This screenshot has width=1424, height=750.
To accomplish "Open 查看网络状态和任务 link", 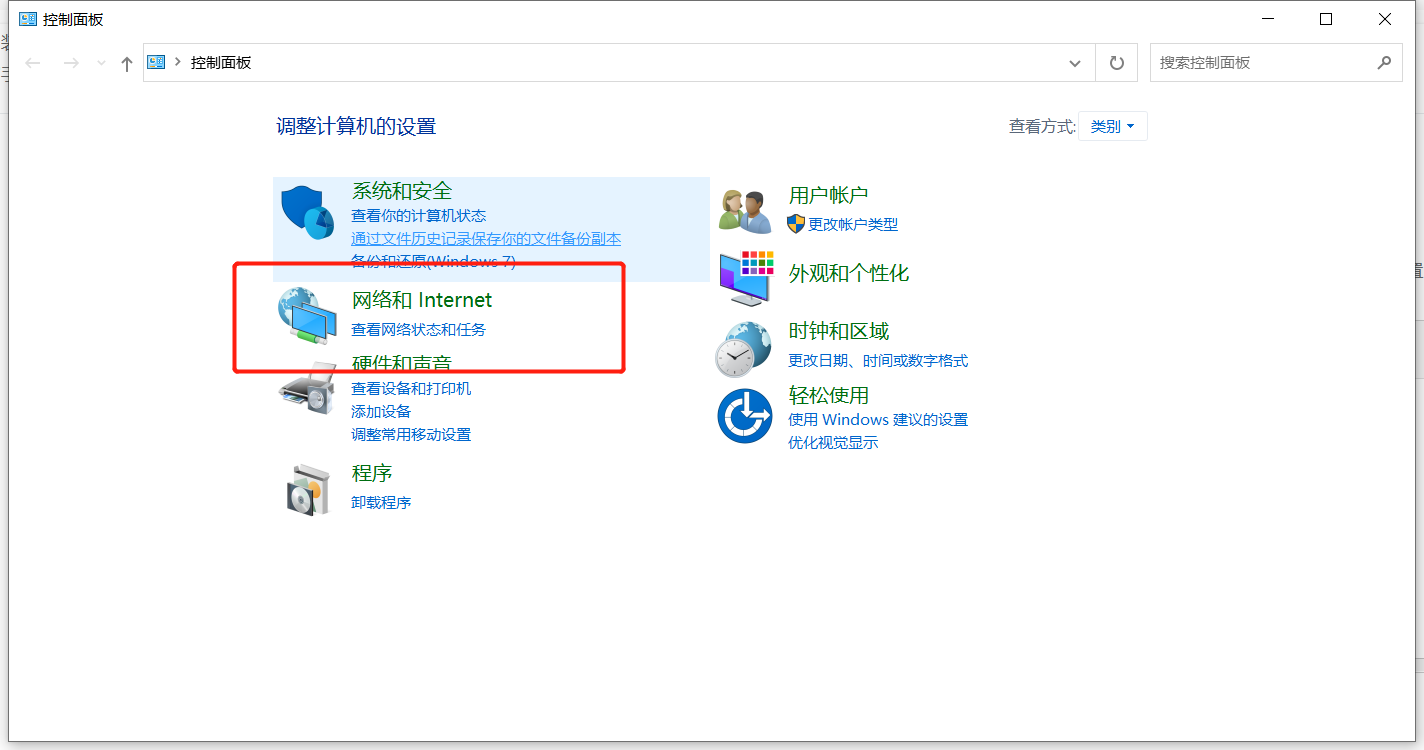I will tap(418, 329).
